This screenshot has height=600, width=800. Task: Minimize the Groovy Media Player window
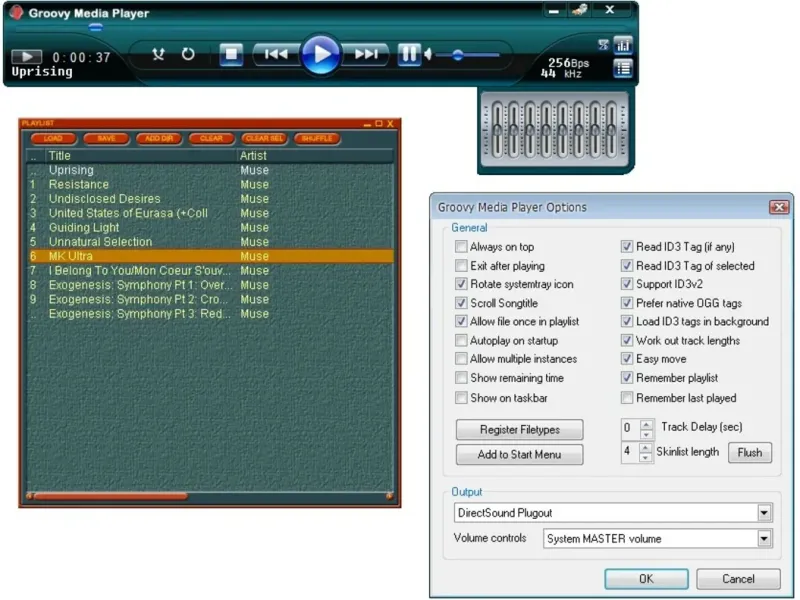554,10
